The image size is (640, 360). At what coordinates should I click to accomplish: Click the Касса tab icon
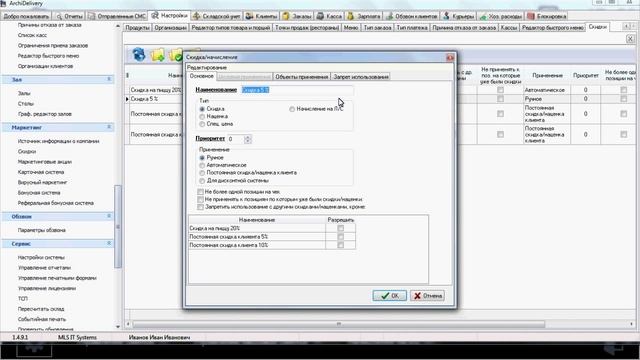(x=320, y=16)
